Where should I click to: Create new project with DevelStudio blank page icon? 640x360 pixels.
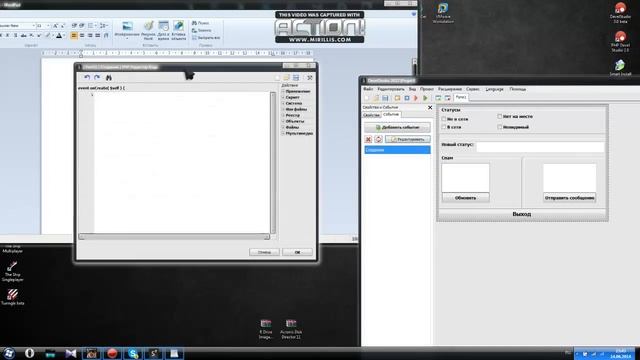click(x=367, y=98)
